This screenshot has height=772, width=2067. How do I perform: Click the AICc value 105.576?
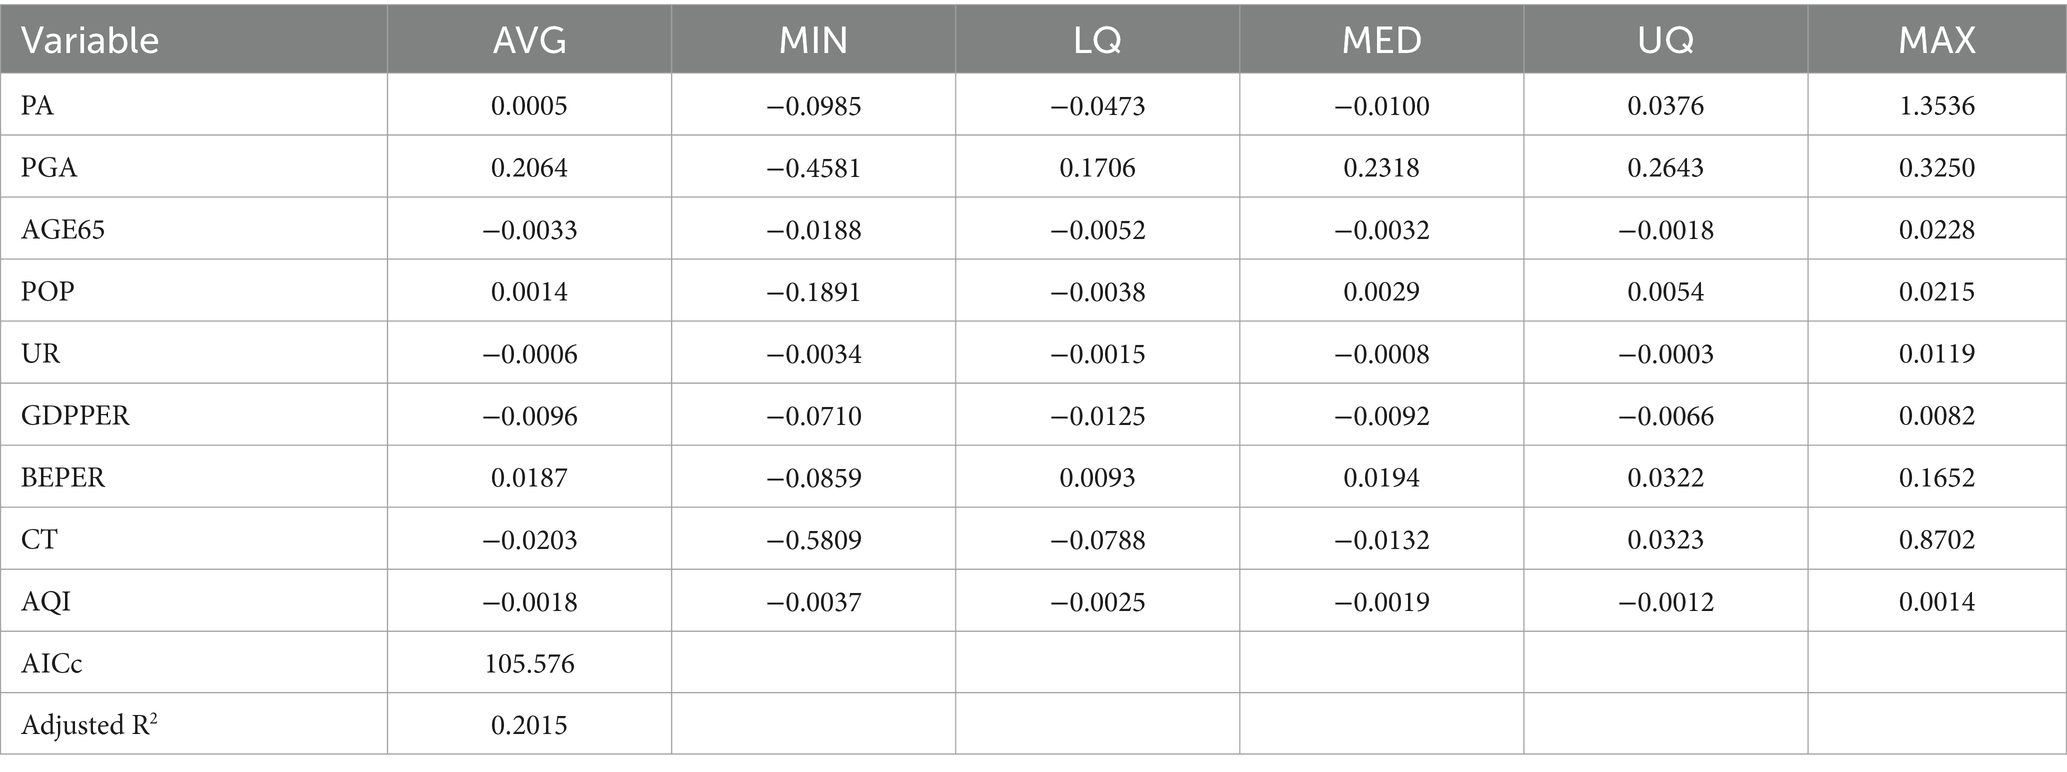tap(529, 663)
